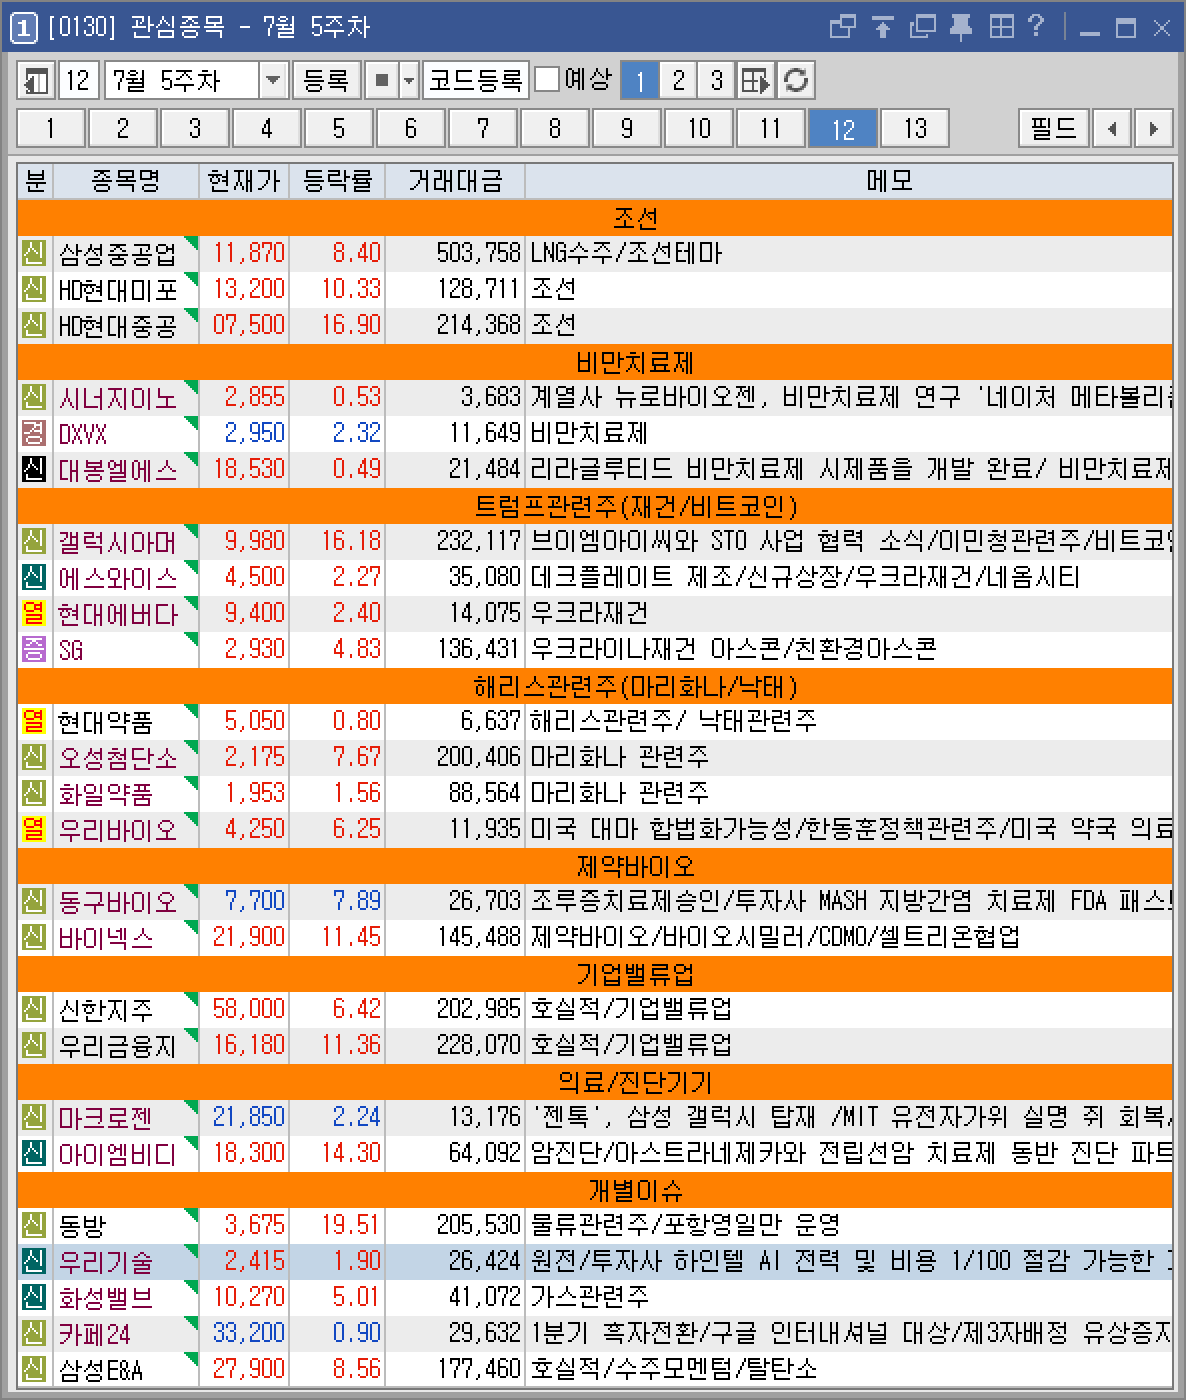
Task: Click the teal icon beside 화성밸브
Action: click(x=34, y=1298)
